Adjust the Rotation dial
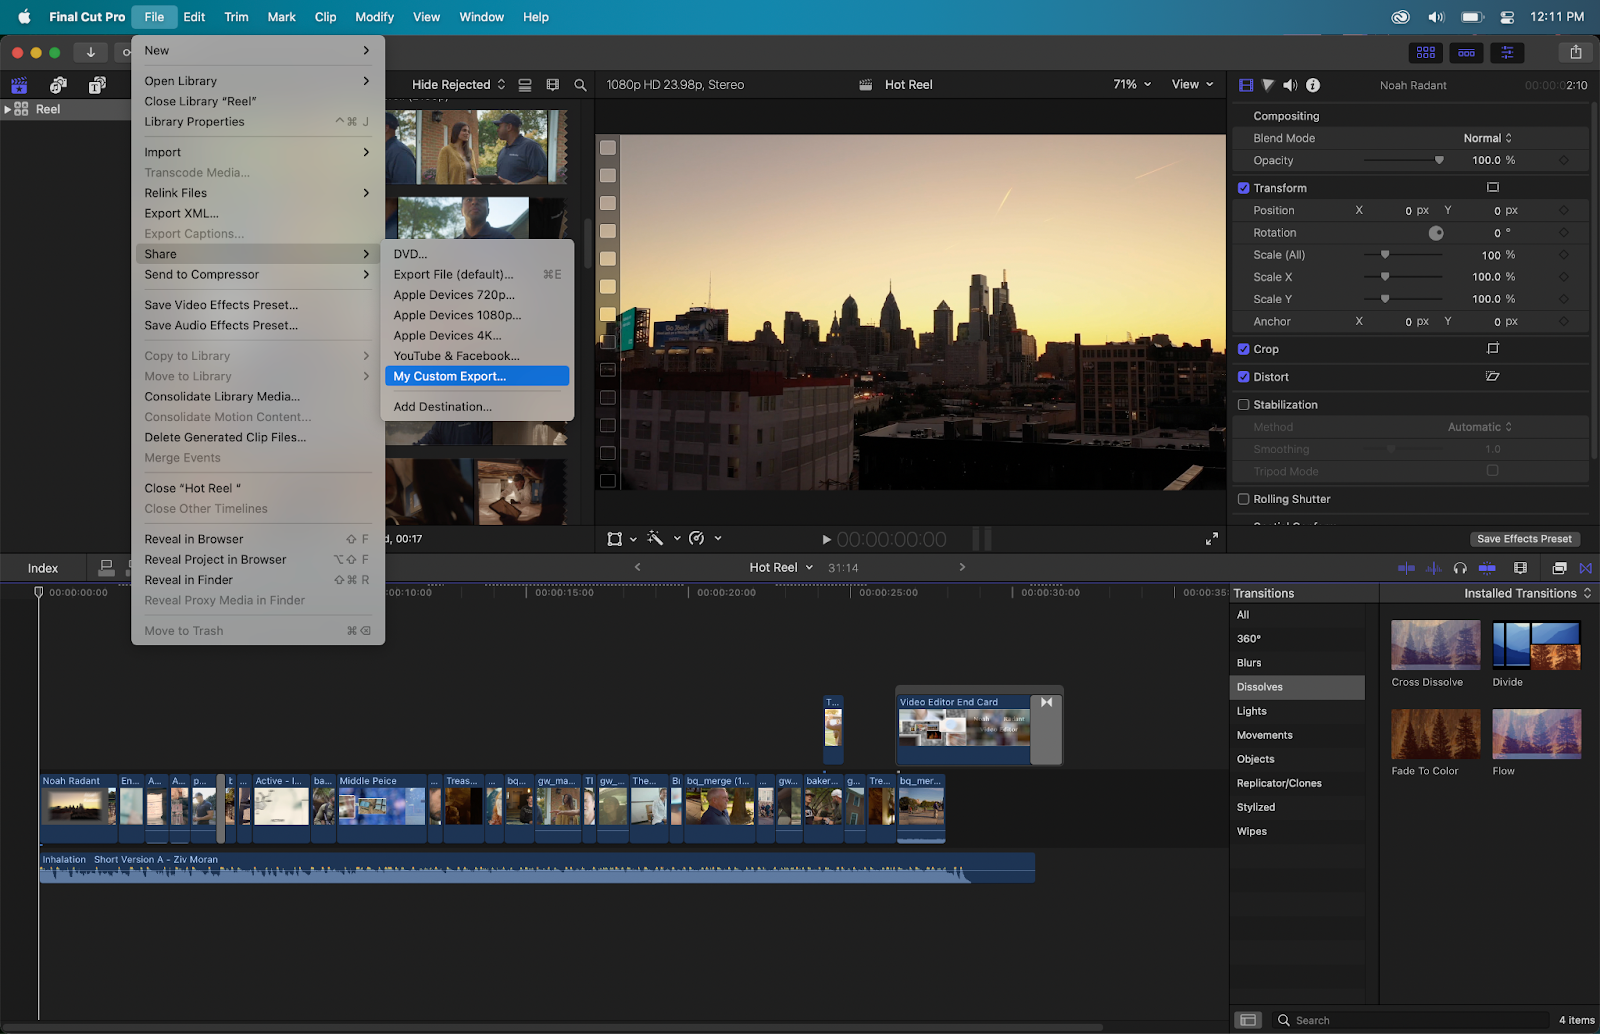1600x1034 pixels. click(1436, 233)
